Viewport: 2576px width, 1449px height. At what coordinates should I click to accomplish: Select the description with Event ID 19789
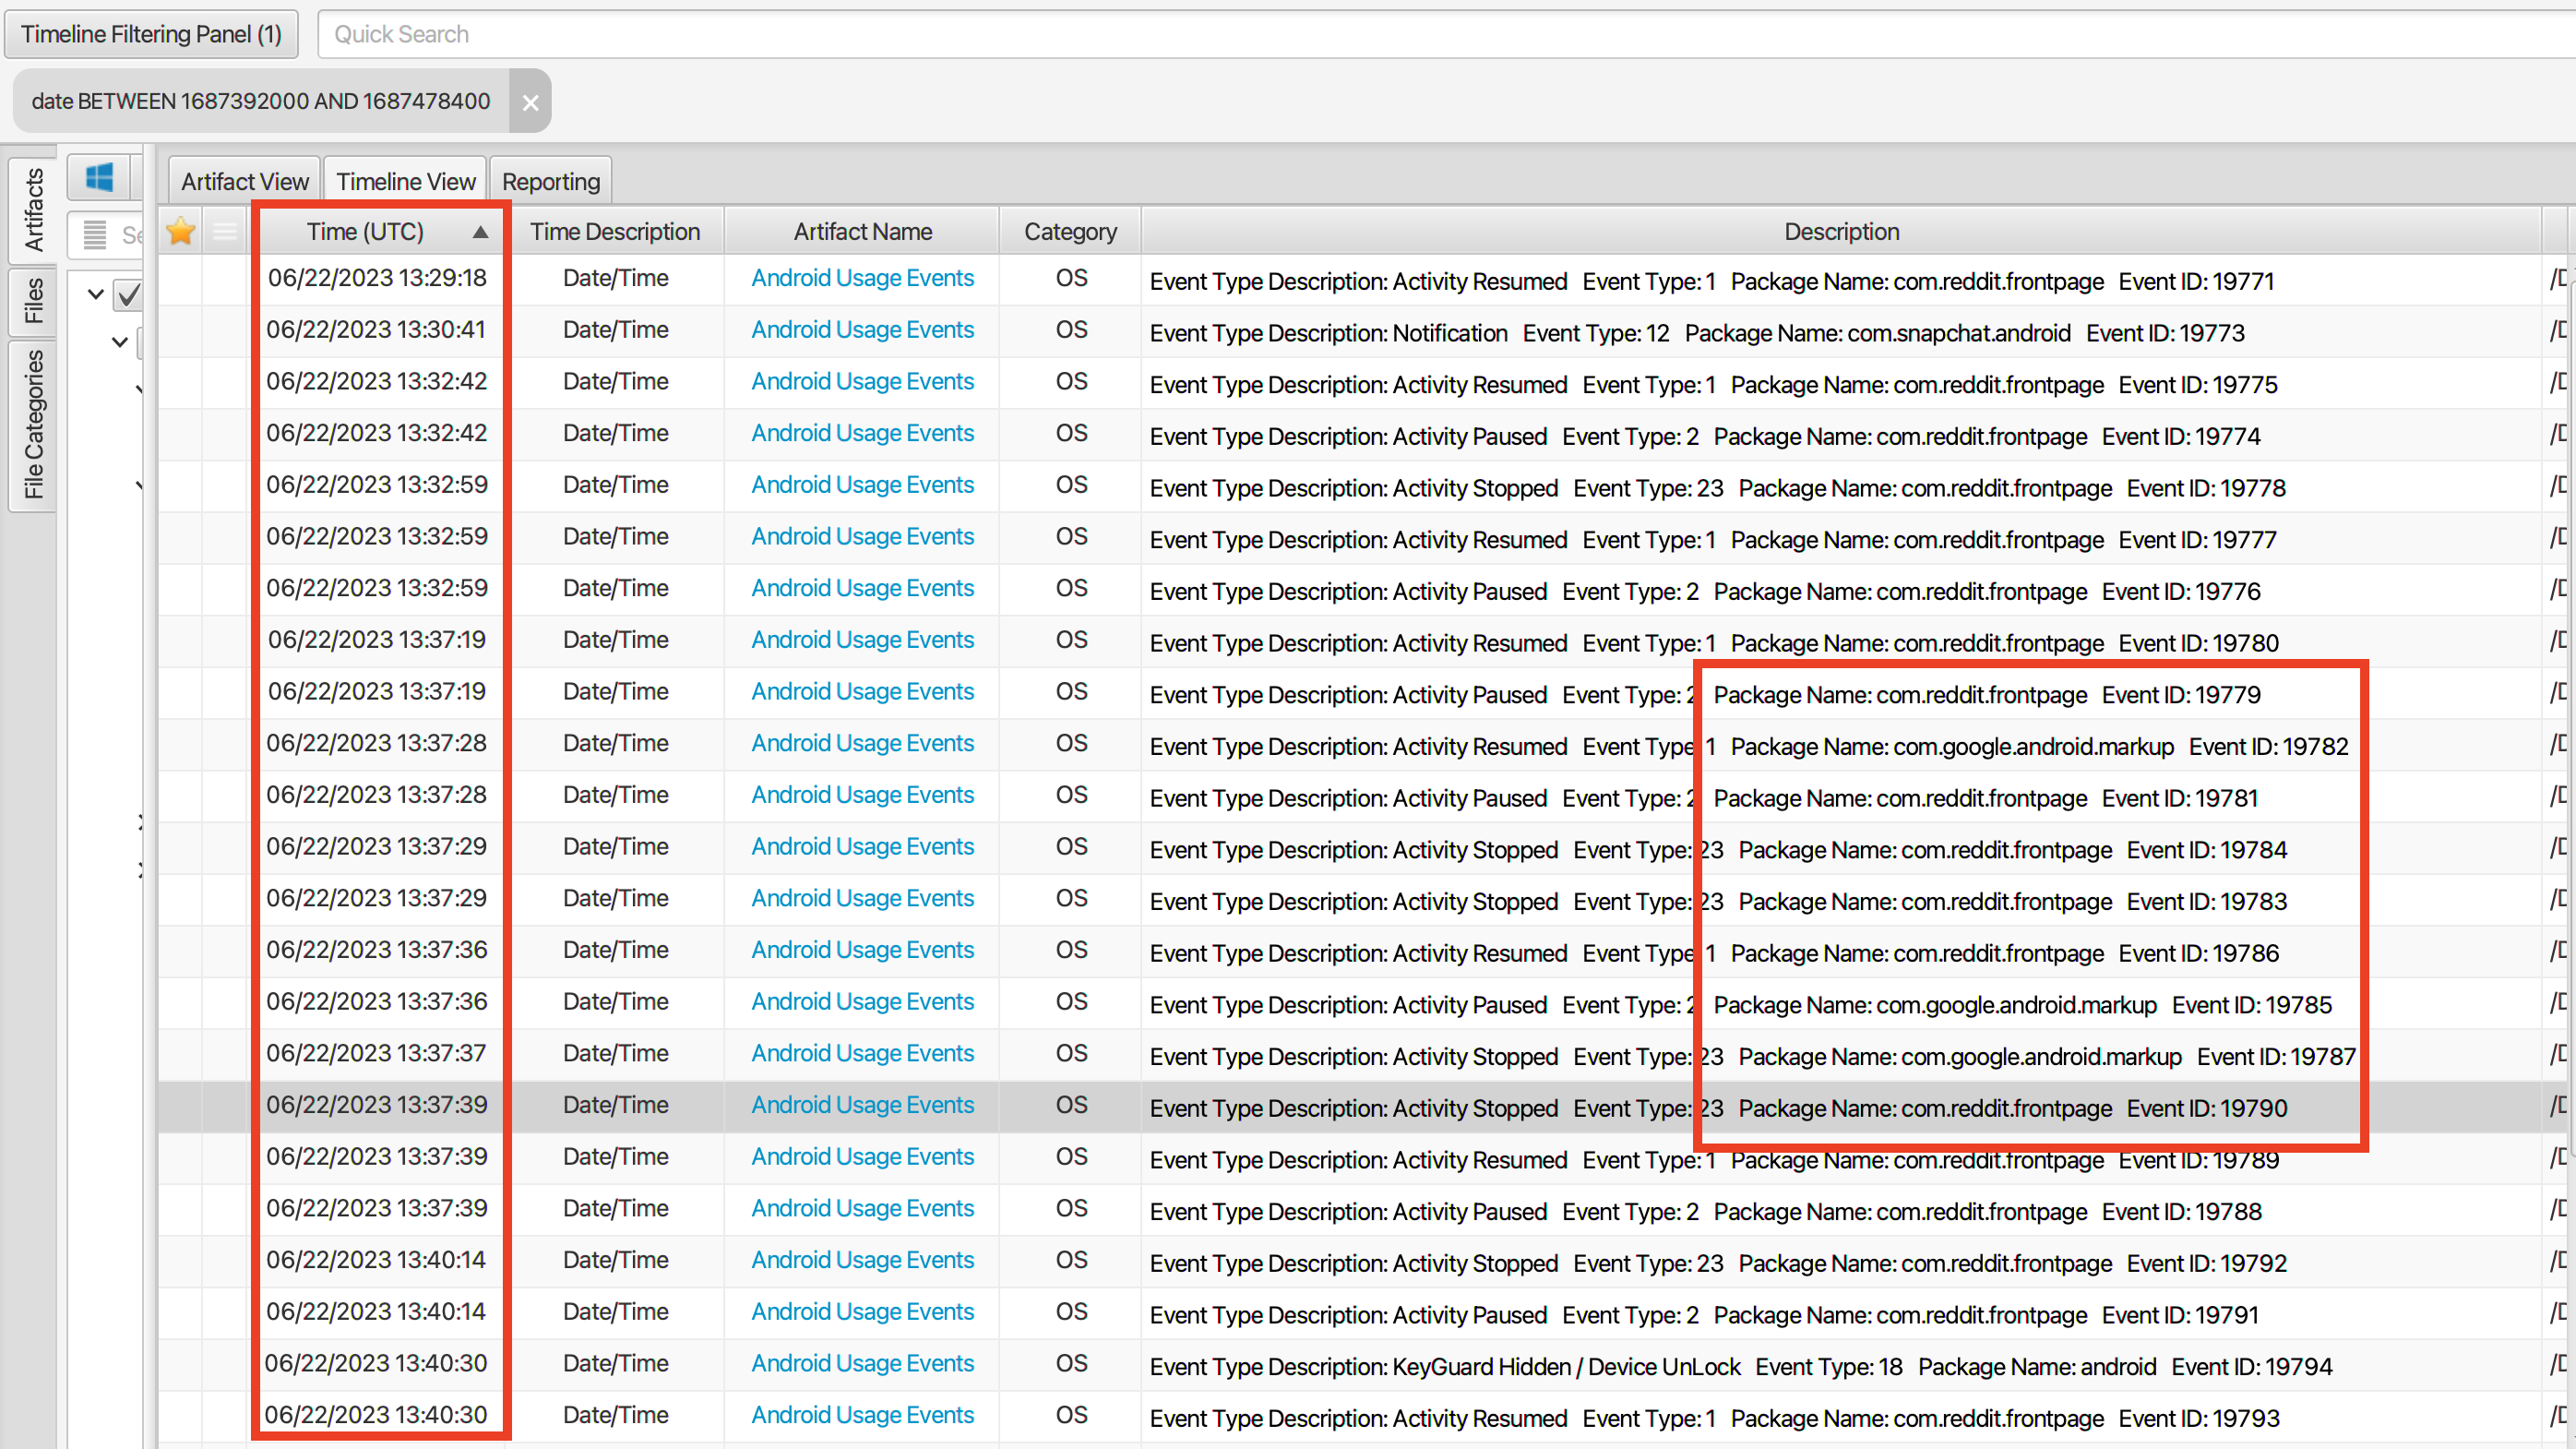[1714, 1160]
